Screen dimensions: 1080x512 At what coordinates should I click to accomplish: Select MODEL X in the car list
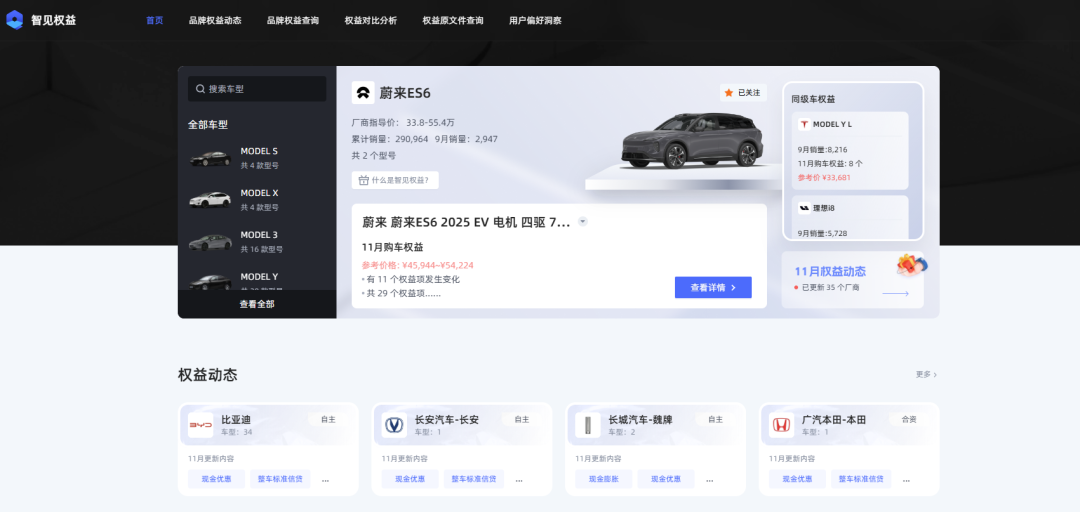point(257,200)
